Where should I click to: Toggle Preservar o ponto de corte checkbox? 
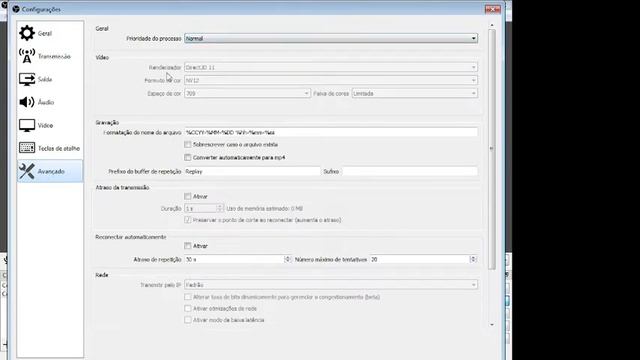[188, 220]
